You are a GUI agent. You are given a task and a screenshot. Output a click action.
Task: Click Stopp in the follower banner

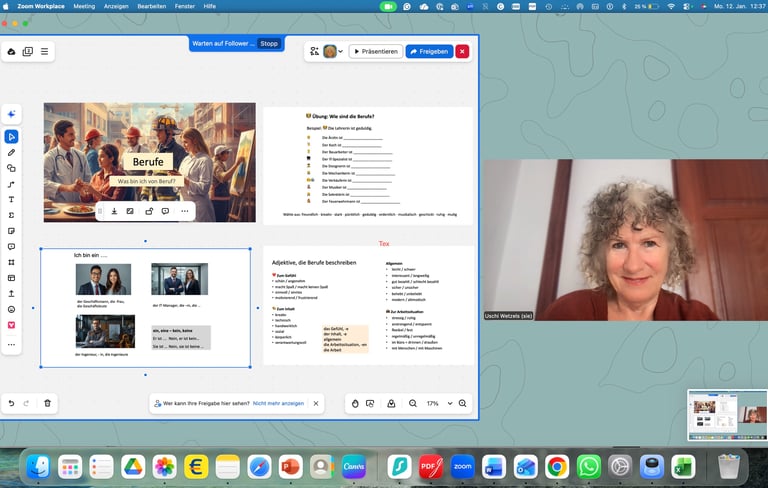269,44
